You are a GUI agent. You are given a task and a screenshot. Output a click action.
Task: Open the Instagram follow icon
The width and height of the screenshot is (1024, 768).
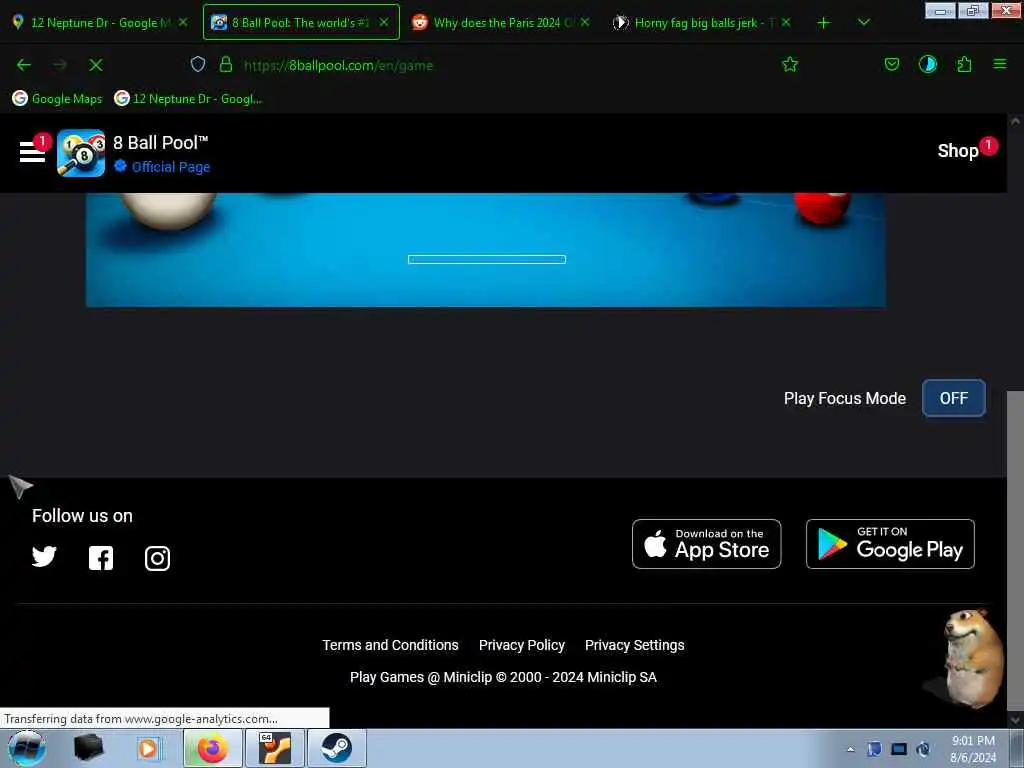(x=157, y=558)
